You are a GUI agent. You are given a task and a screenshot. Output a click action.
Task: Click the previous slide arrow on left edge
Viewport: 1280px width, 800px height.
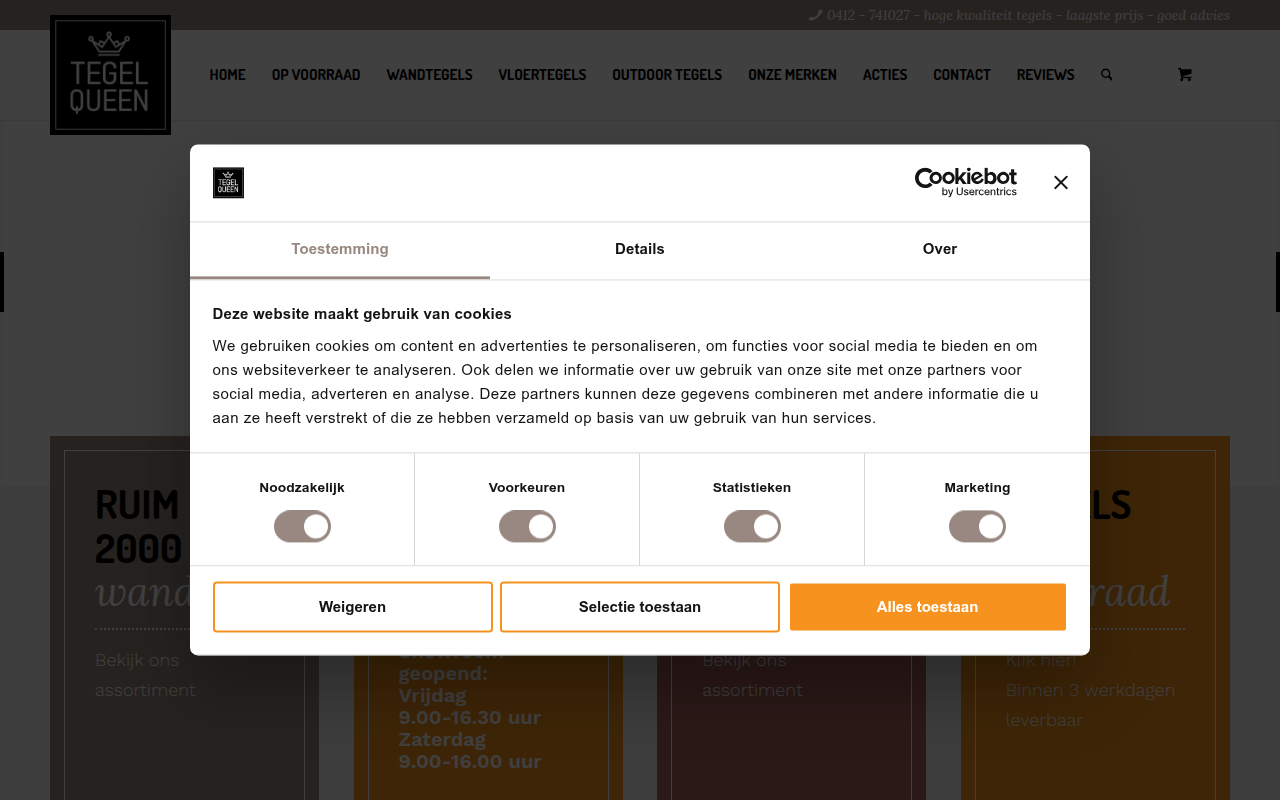coord(2,282)
